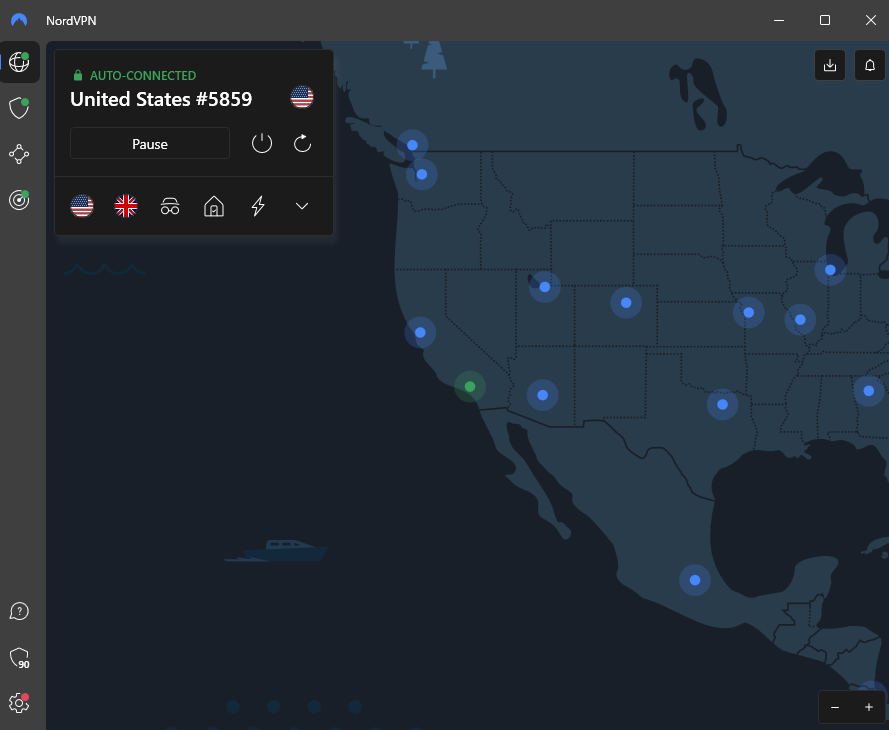Click the Pause button

(x=150, y=144)
